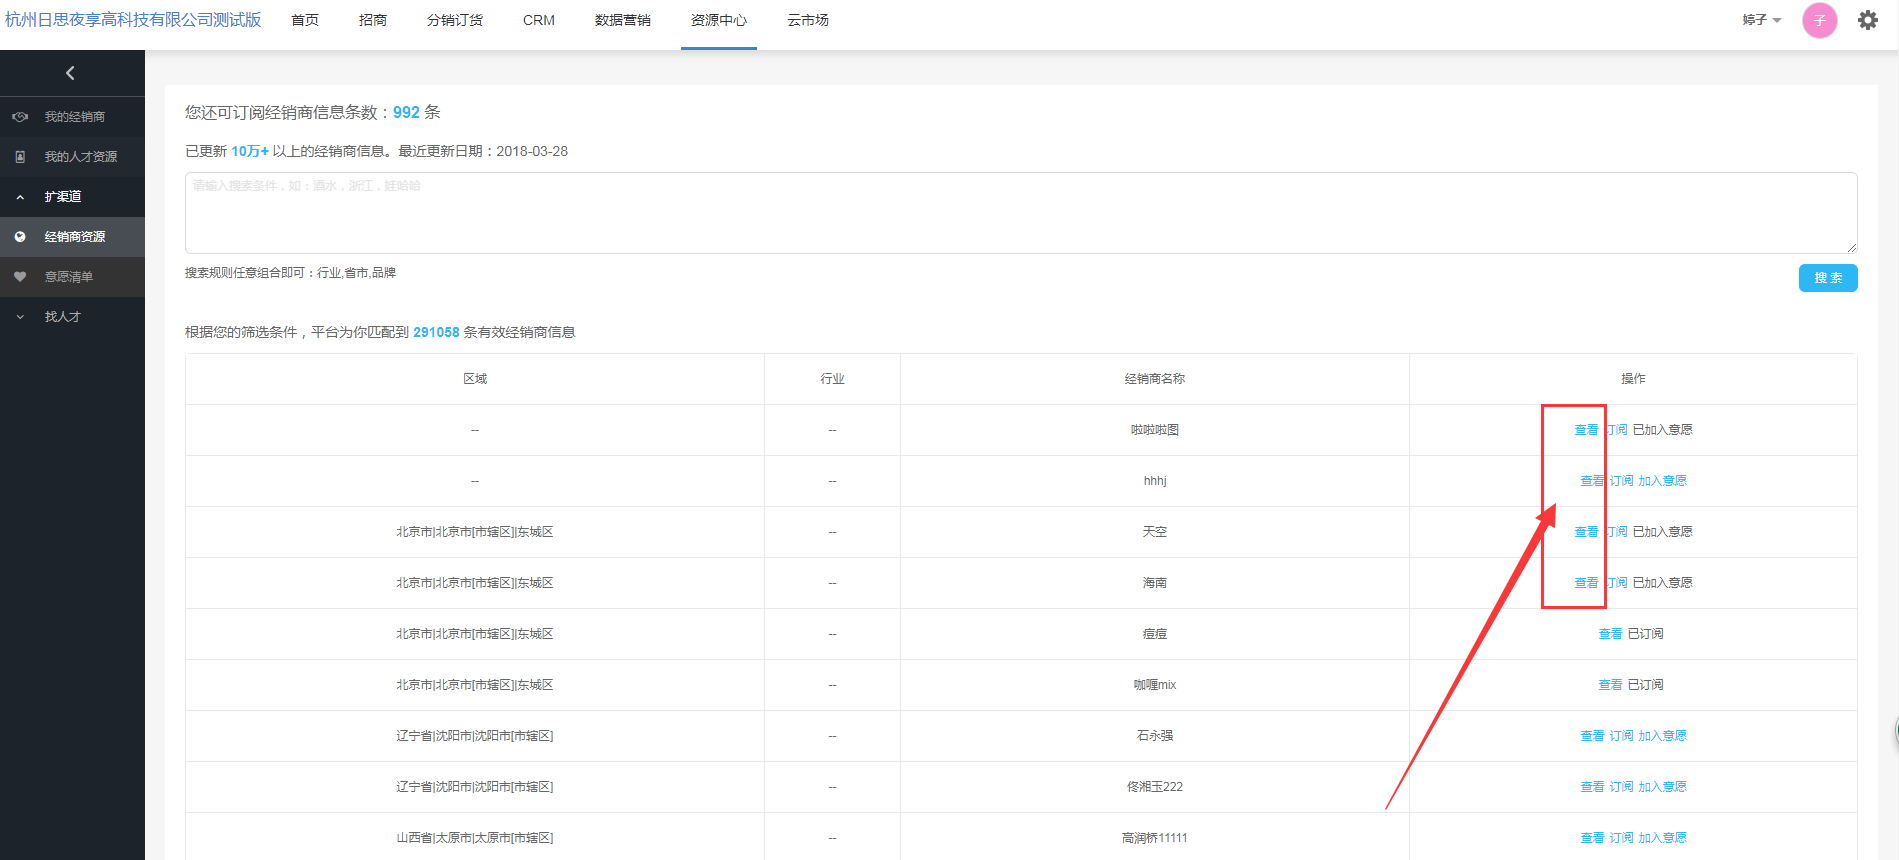Click the ID card icon for 我的人才资源
The width and height of the screenshot is (1899, 860).
pos(20,157)
